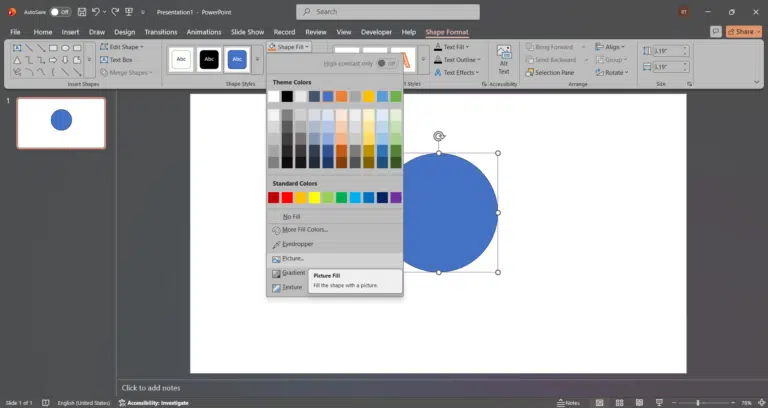Start Slide Show from status bar
This screenshot has height=408, width=768.
(x=659, y=403)
